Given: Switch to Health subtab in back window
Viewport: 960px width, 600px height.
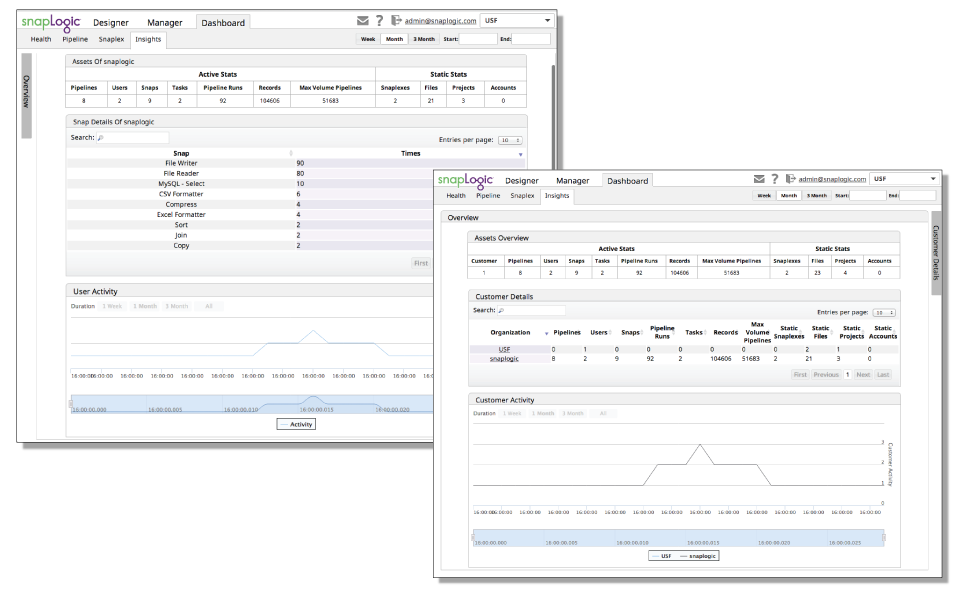Looking at the screenshot, I should click(41, 39).
